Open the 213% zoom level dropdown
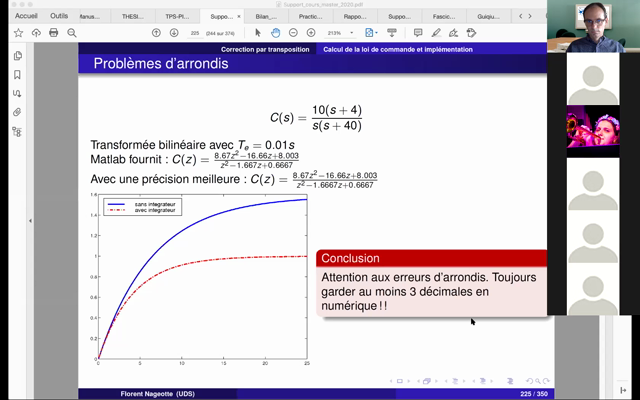Screen dimensions: 640x400 point(338,33)
